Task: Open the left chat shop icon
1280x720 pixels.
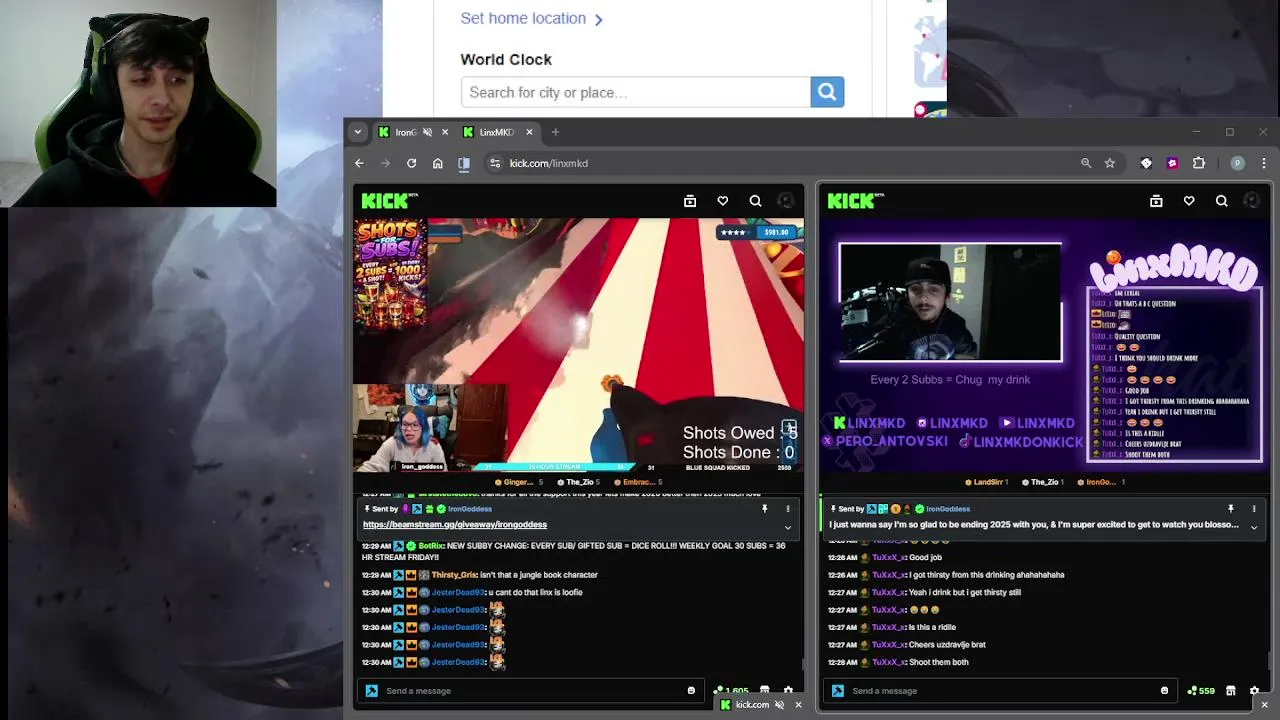Action: [765, 691]
